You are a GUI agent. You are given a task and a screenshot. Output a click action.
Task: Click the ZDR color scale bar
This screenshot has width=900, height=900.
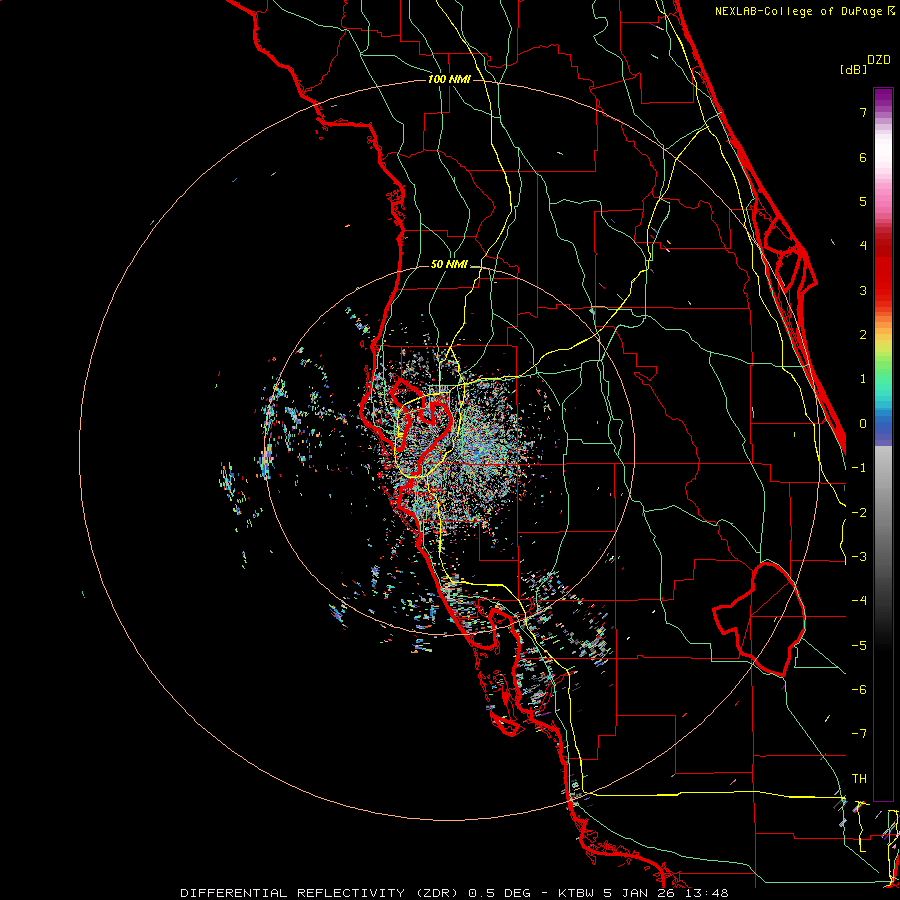(883, 444)
